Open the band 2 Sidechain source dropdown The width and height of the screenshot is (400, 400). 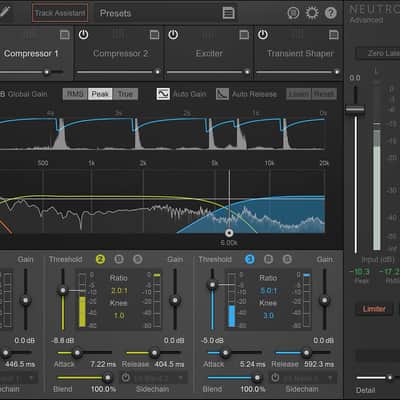(x=159, y=378)
